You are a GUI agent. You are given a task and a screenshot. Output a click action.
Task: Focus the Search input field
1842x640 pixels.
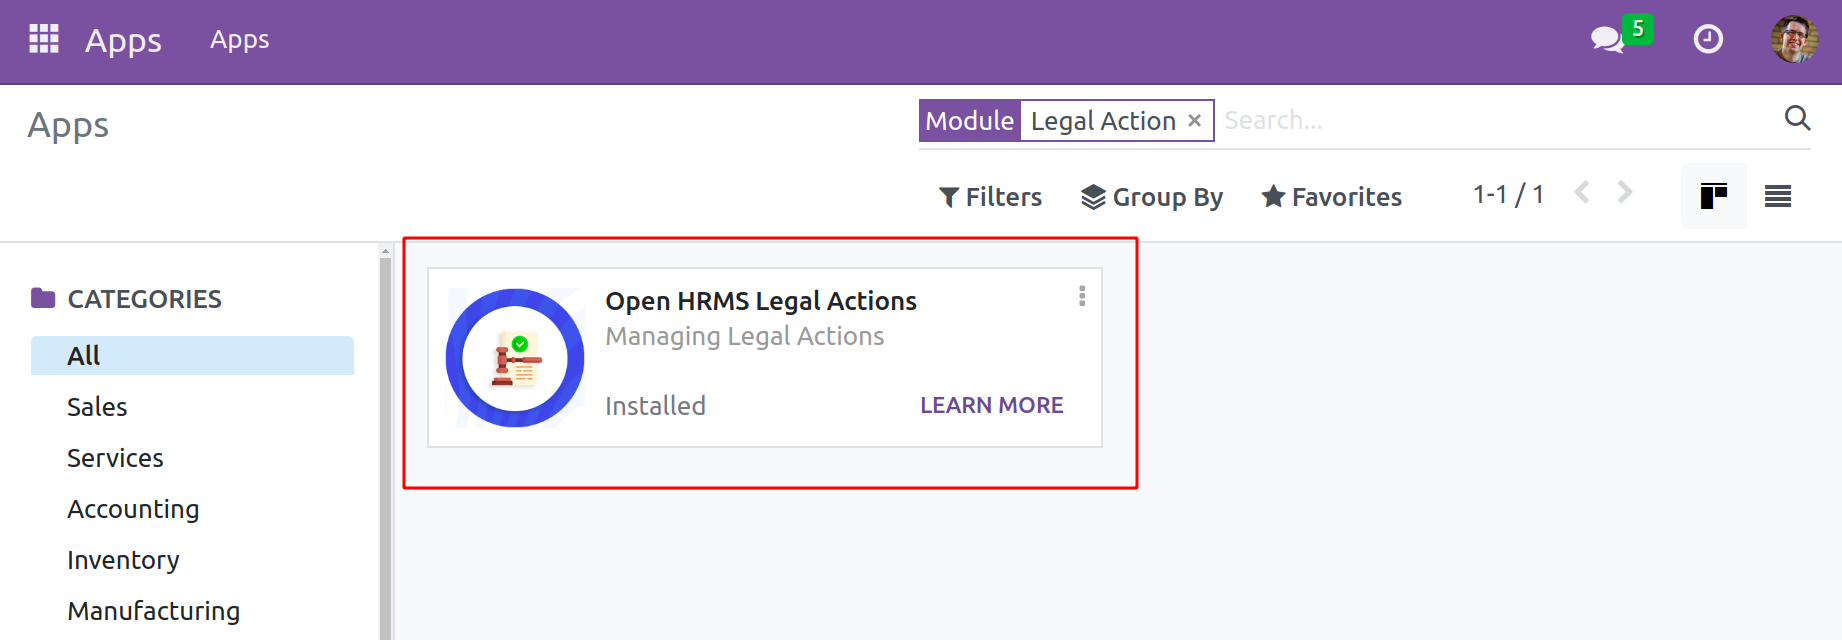point(1500,120)
